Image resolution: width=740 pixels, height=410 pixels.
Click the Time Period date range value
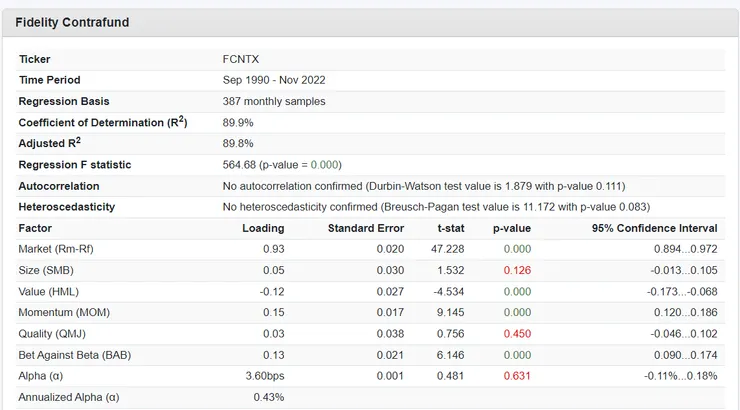pyautogui.click(x=274, y=80)
